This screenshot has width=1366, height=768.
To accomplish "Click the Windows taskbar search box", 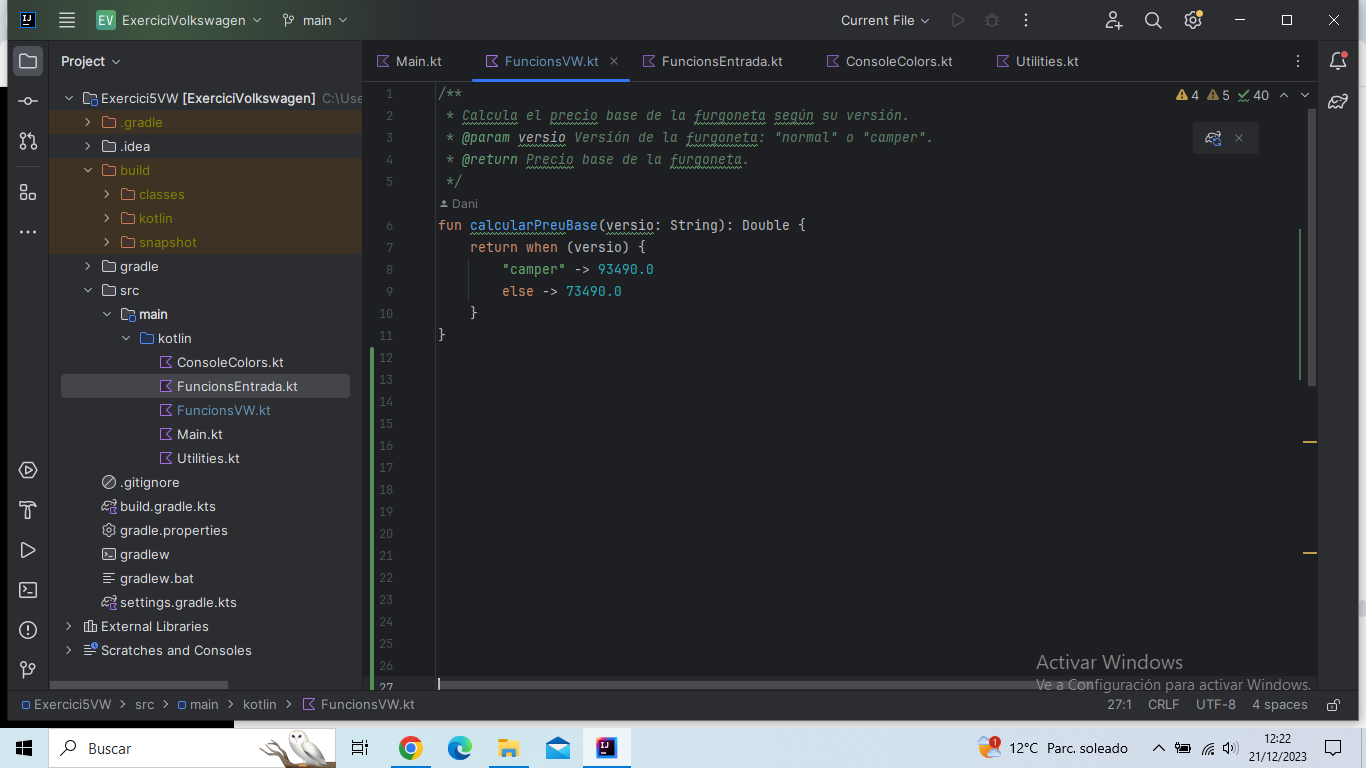I will pos(190,747).
